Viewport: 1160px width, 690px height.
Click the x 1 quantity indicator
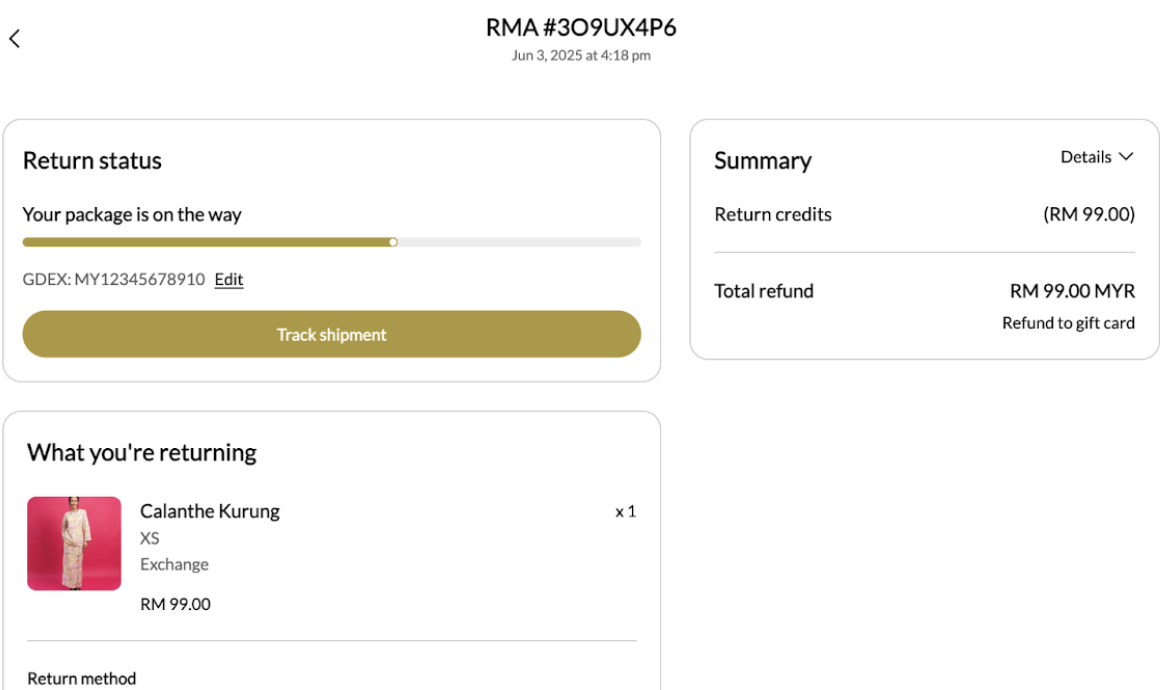tap(625, 512)
